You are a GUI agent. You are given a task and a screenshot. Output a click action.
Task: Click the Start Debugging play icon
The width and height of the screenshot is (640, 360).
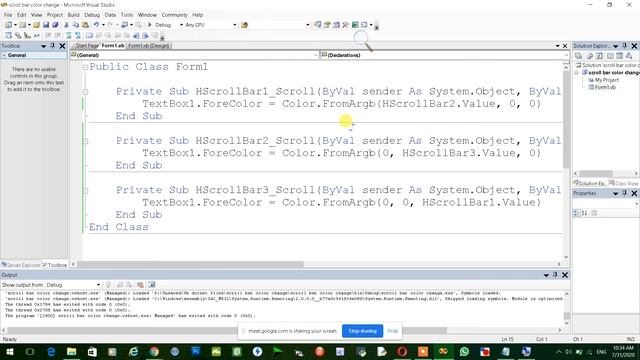pyautogui.click(x=150, y=25)
